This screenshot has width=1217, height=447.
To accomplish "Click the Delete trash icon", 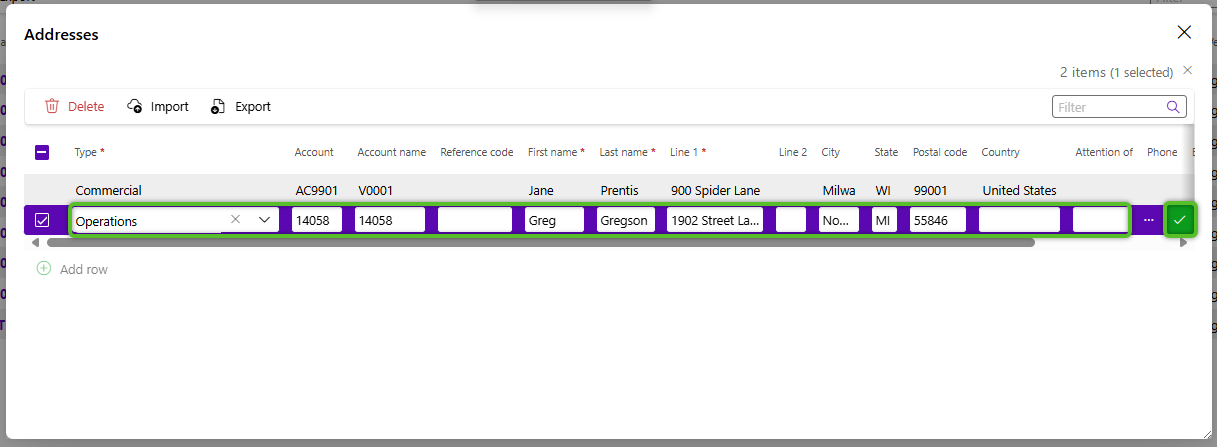I will point(52,106).
